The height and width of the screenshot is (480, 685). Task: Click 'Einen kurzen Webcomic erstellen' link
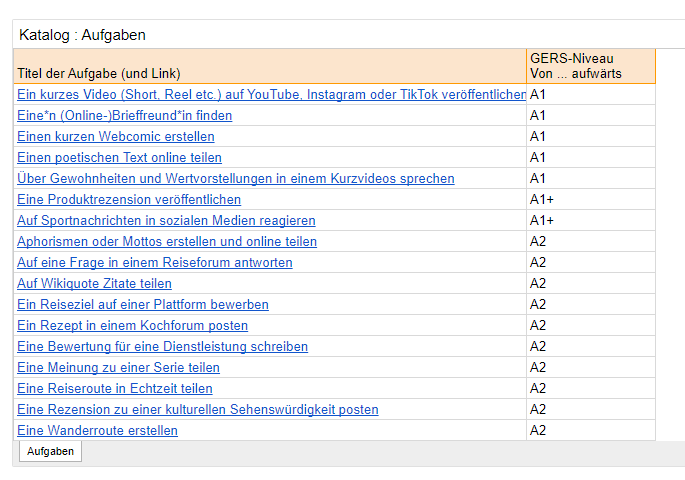click(x=115, y=137)
